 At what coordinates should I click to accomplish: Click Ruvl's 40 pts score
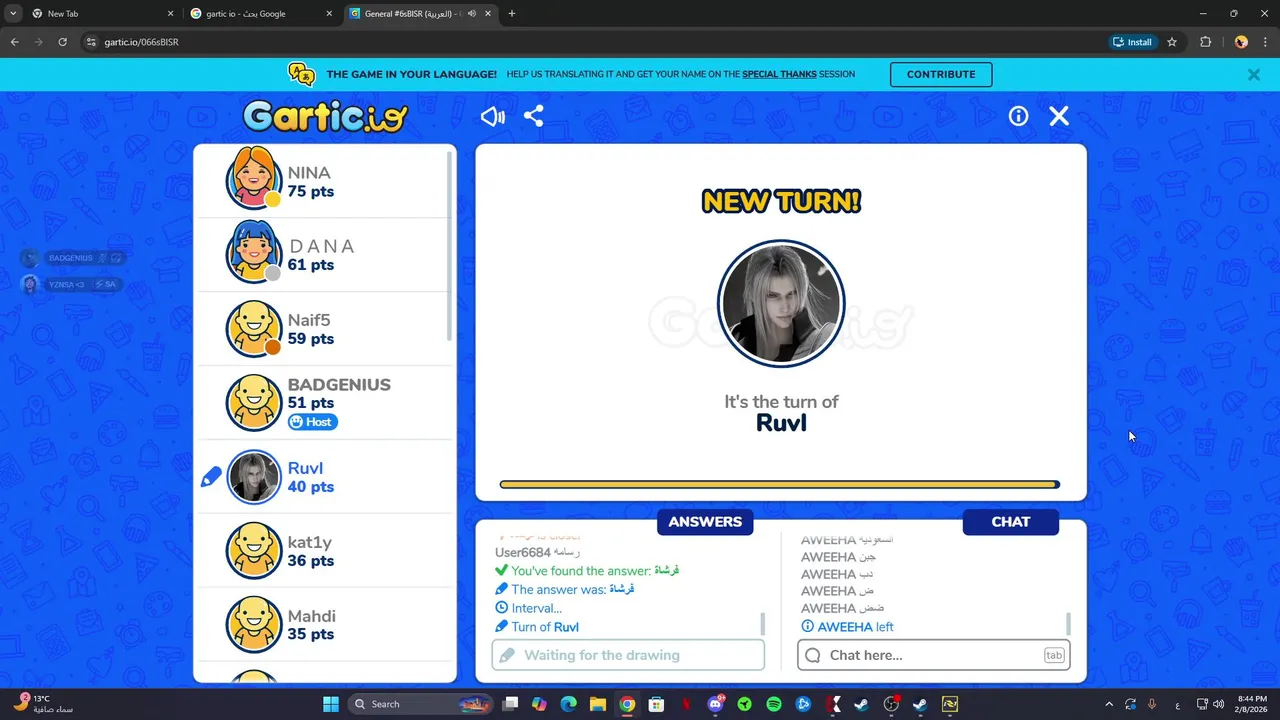tap(311, 487)
